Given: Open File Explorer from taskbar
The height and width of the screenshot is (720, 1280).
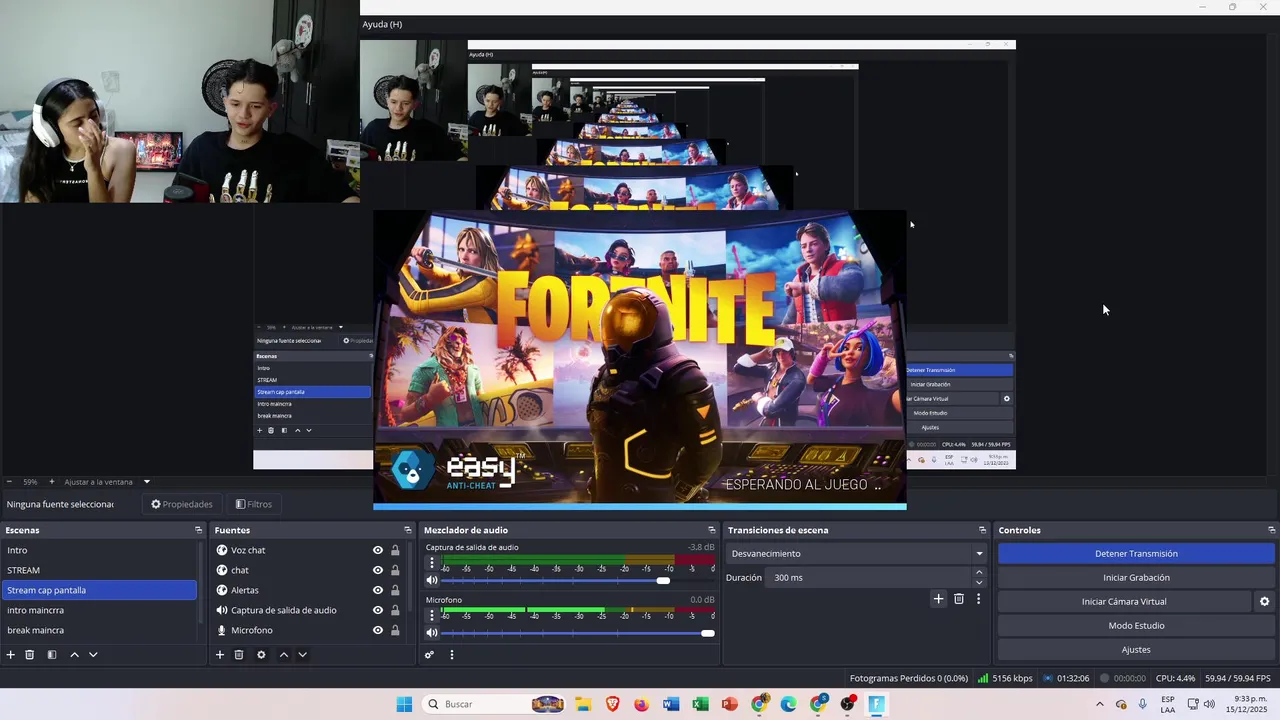Looking at the screenshot, I should pos(583,704).
